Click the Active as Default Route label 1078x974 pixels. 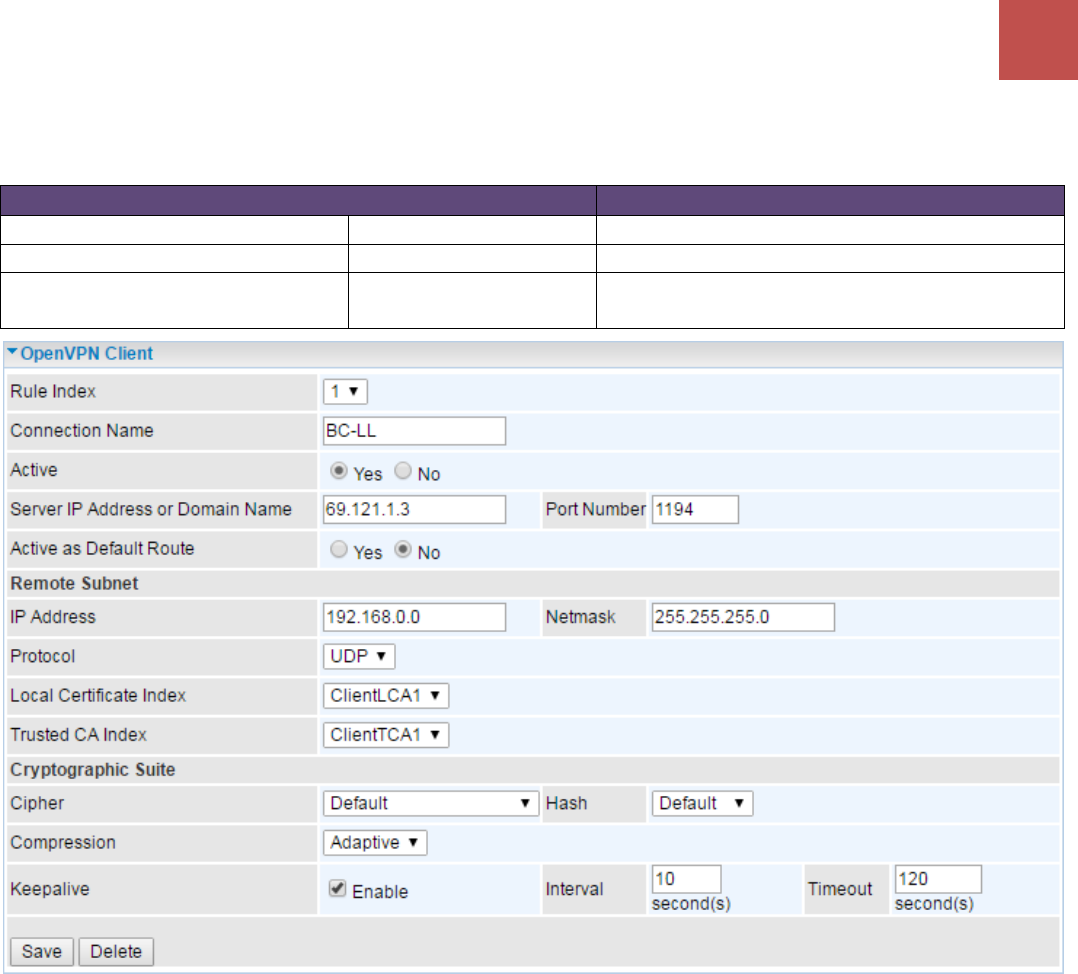[x=102, y=549]
